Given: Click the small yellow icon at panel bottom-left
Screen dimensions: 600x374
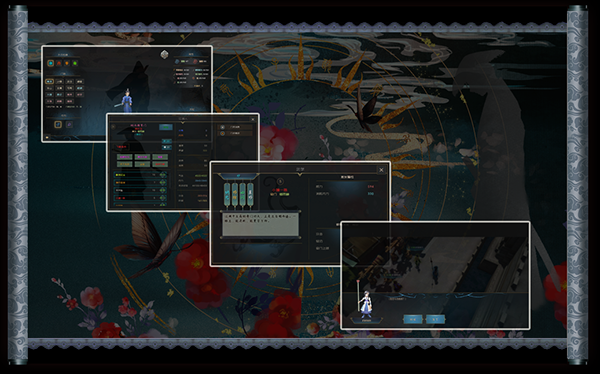Looking at the screenshot, I should click(x=47, y=137).
